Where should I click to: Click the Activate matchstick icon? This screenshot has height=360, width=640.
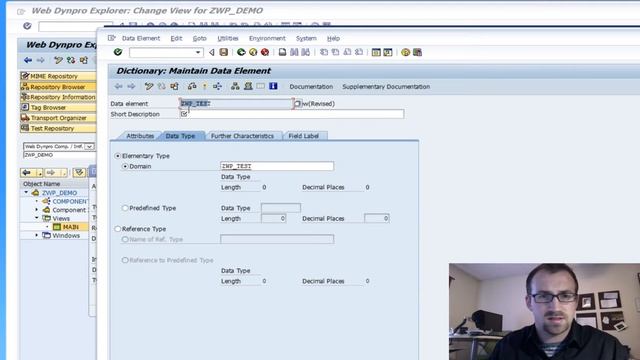[x=204, y=86]
